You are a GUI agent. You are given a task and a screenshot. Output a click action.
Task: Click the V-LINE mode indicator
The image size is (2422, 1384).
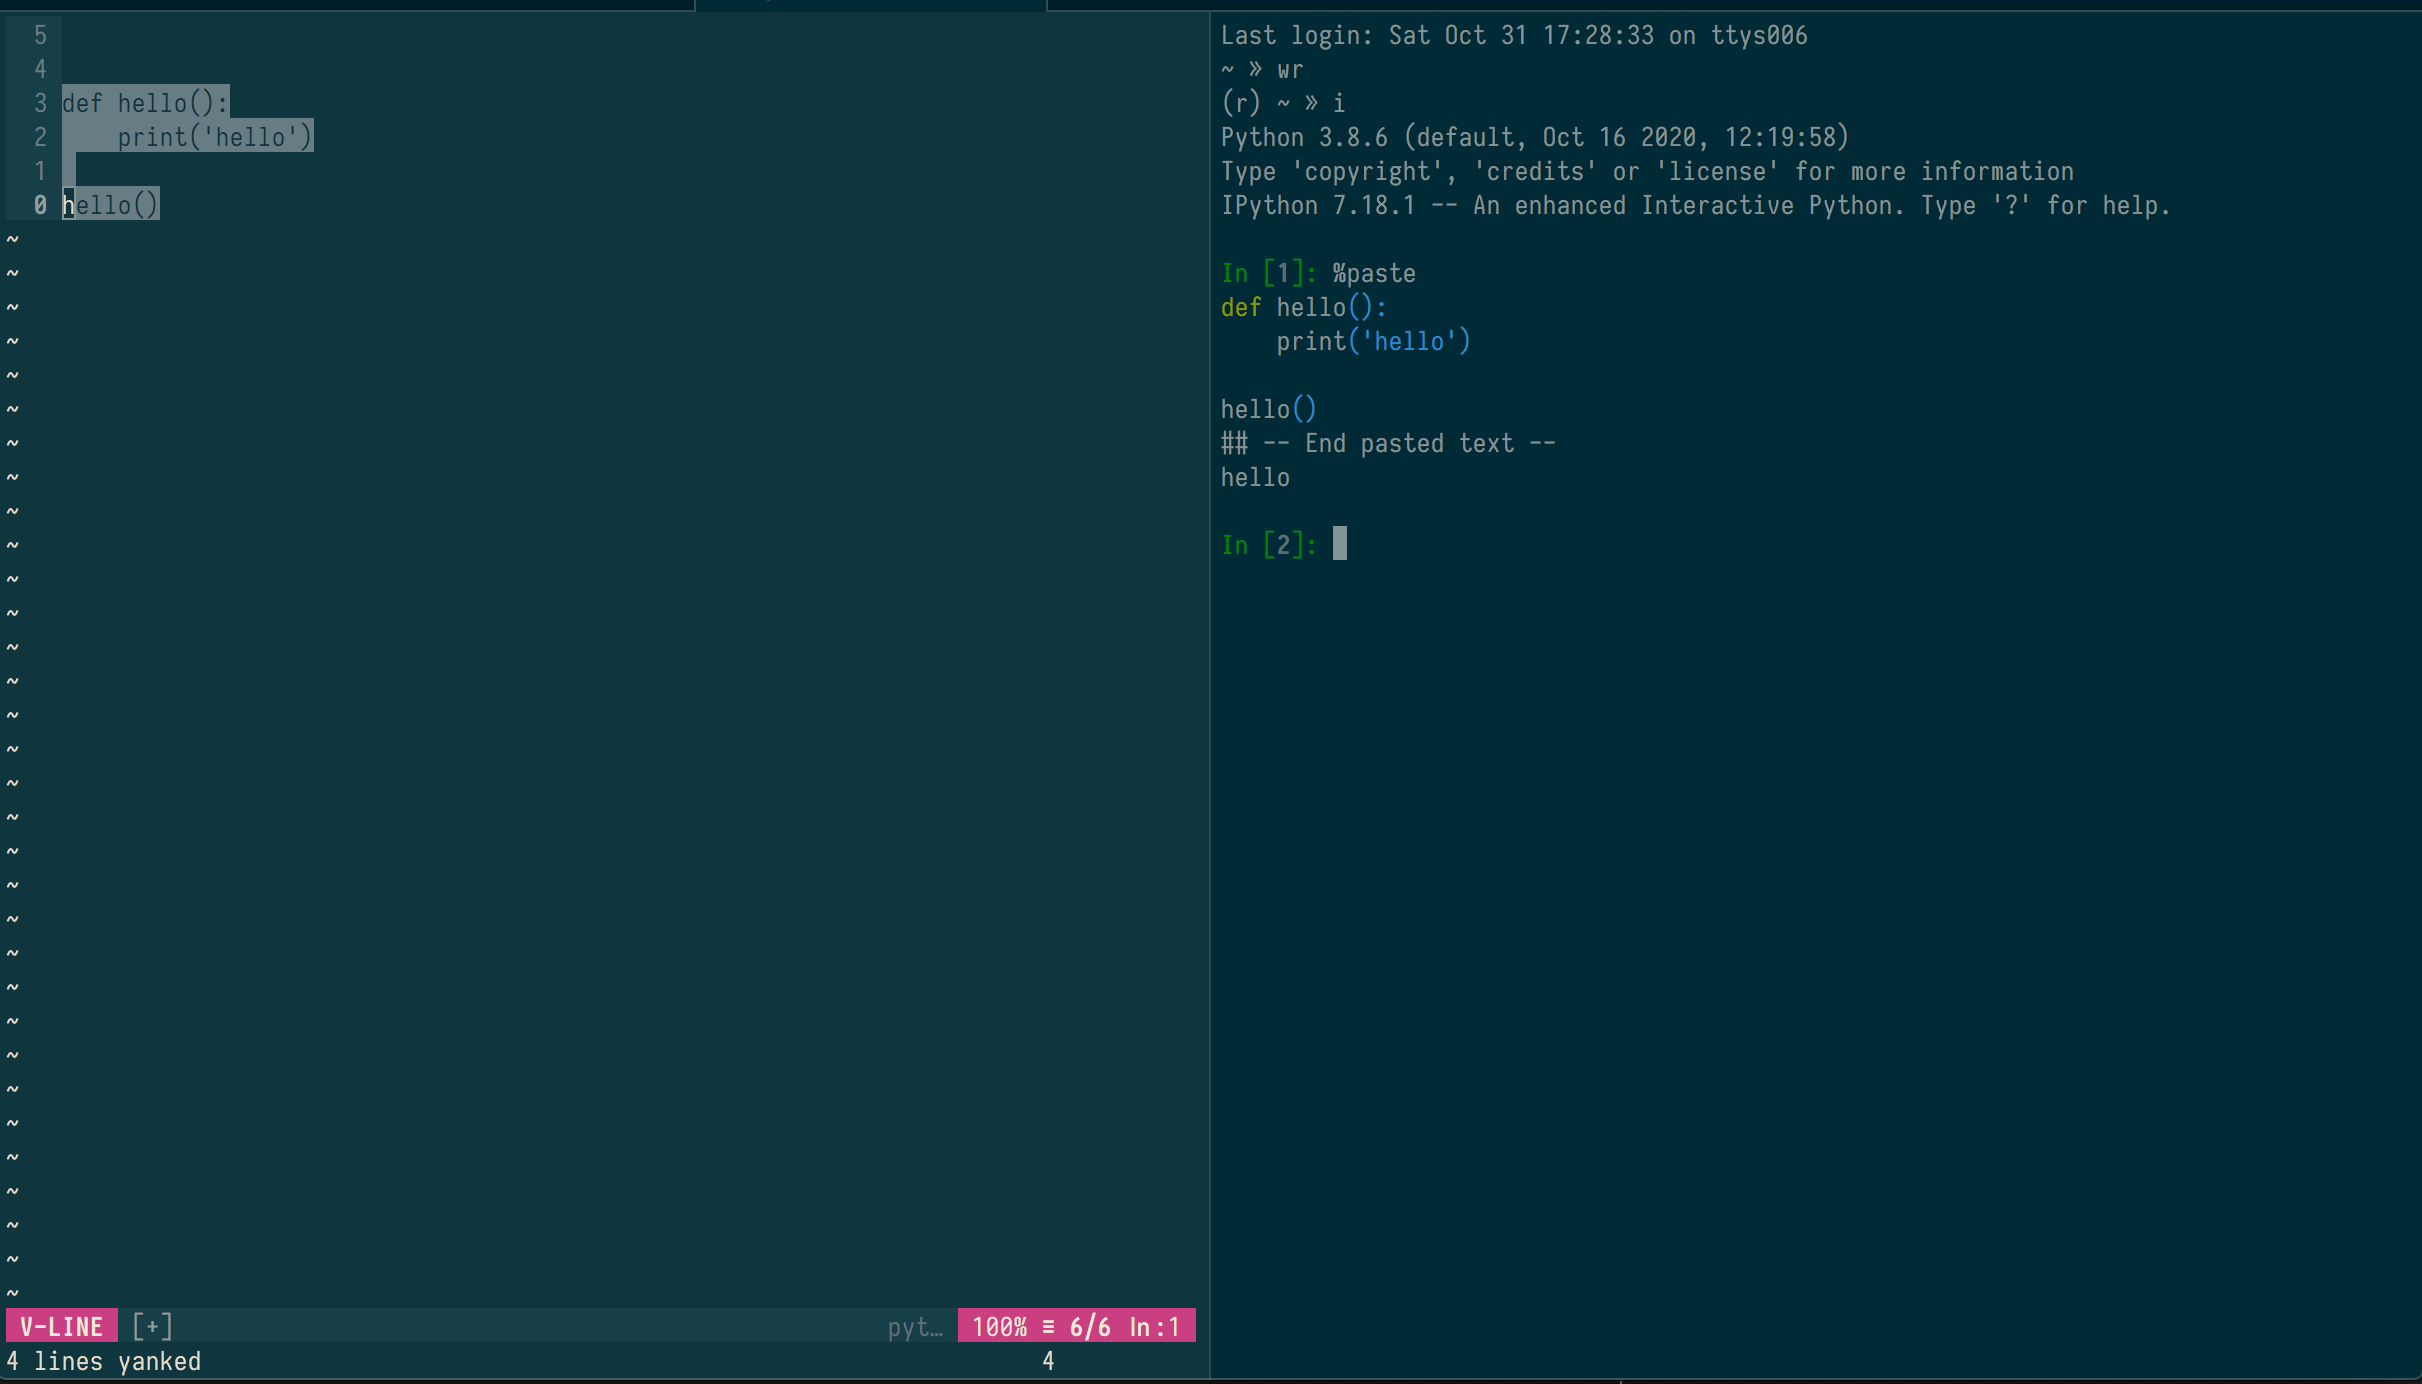61,1326
